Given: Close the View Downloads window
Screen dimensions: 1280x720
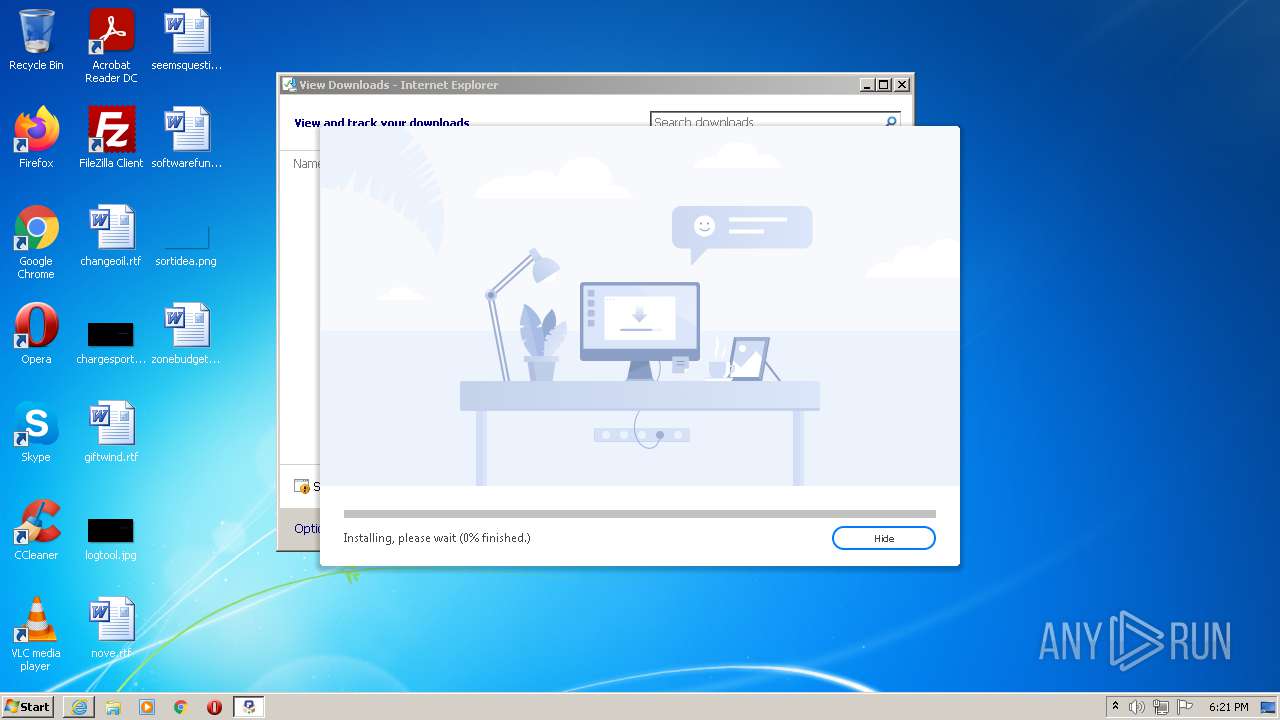Looking at the screenshot, I should point(902,85).
